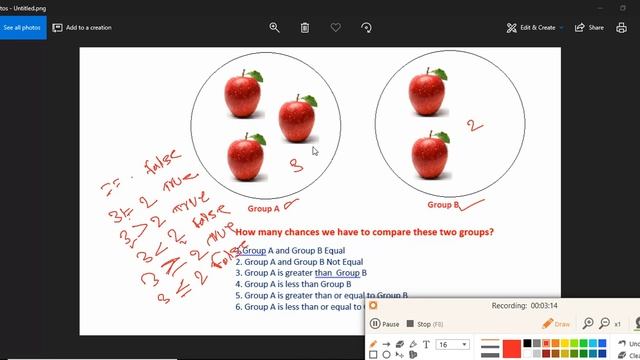Click the x1 zoom level label
The width and height of the screenshot is (640, 360).
618,324
